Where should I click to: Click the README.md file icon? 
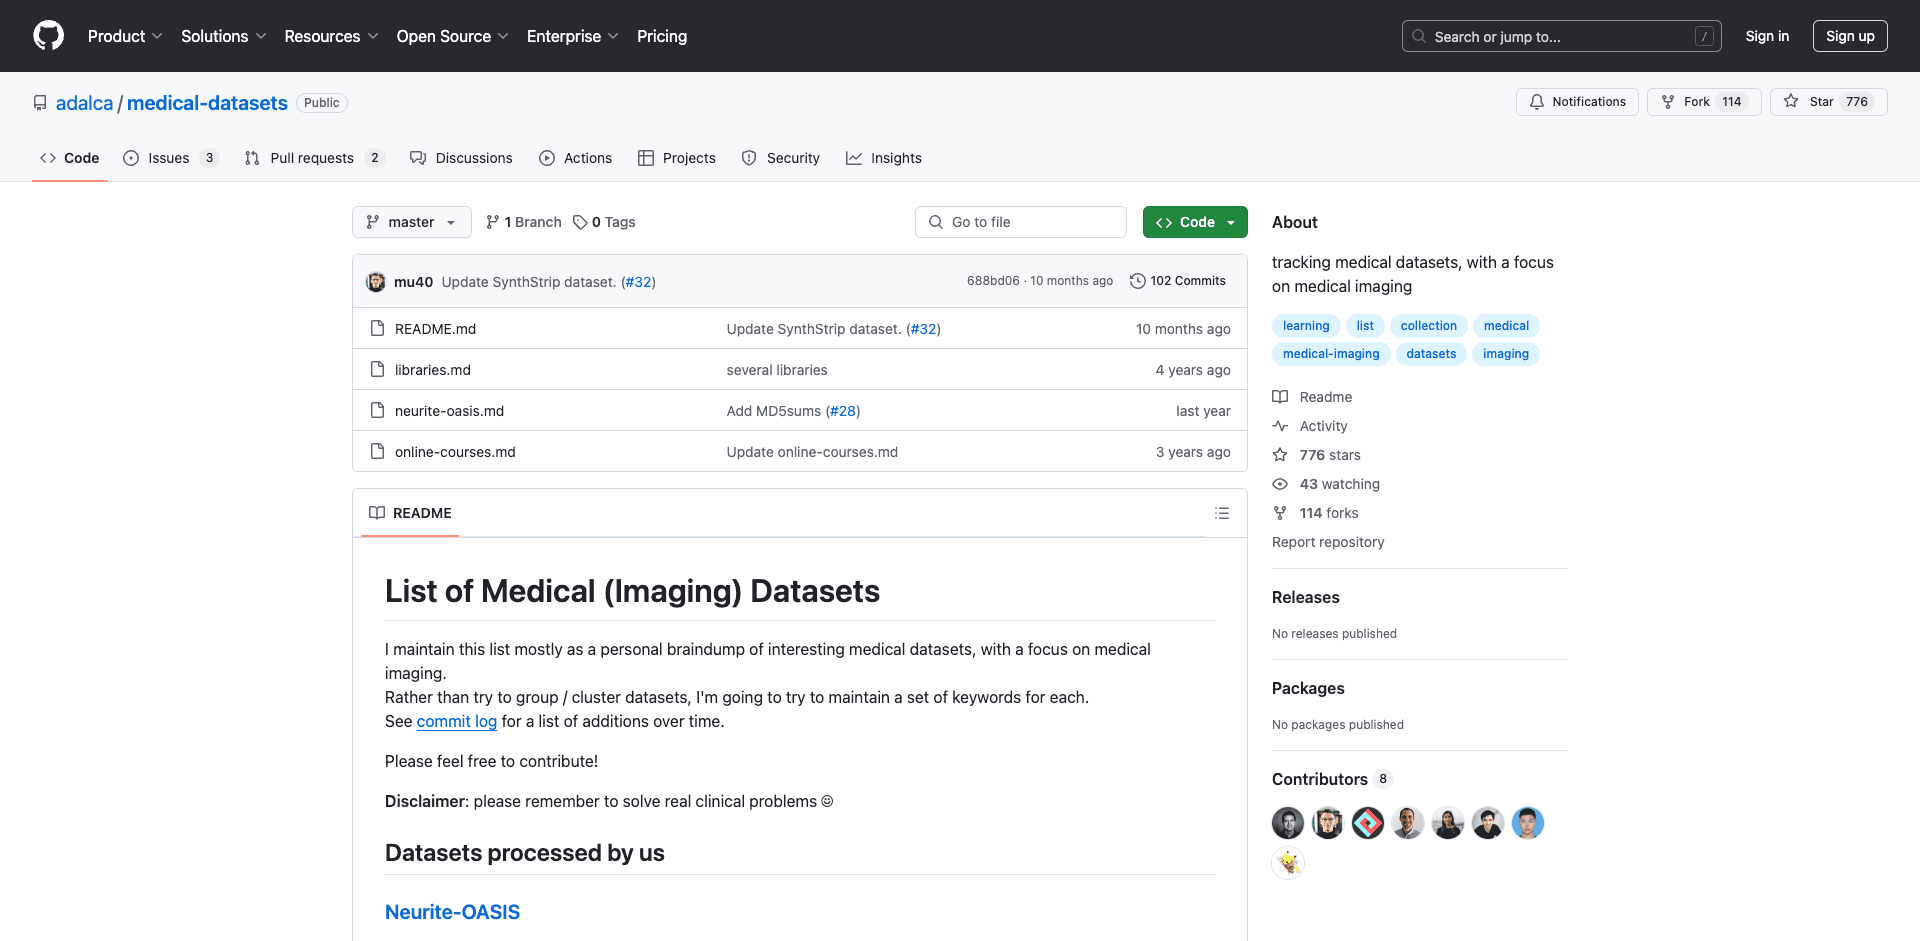[377, 328]
